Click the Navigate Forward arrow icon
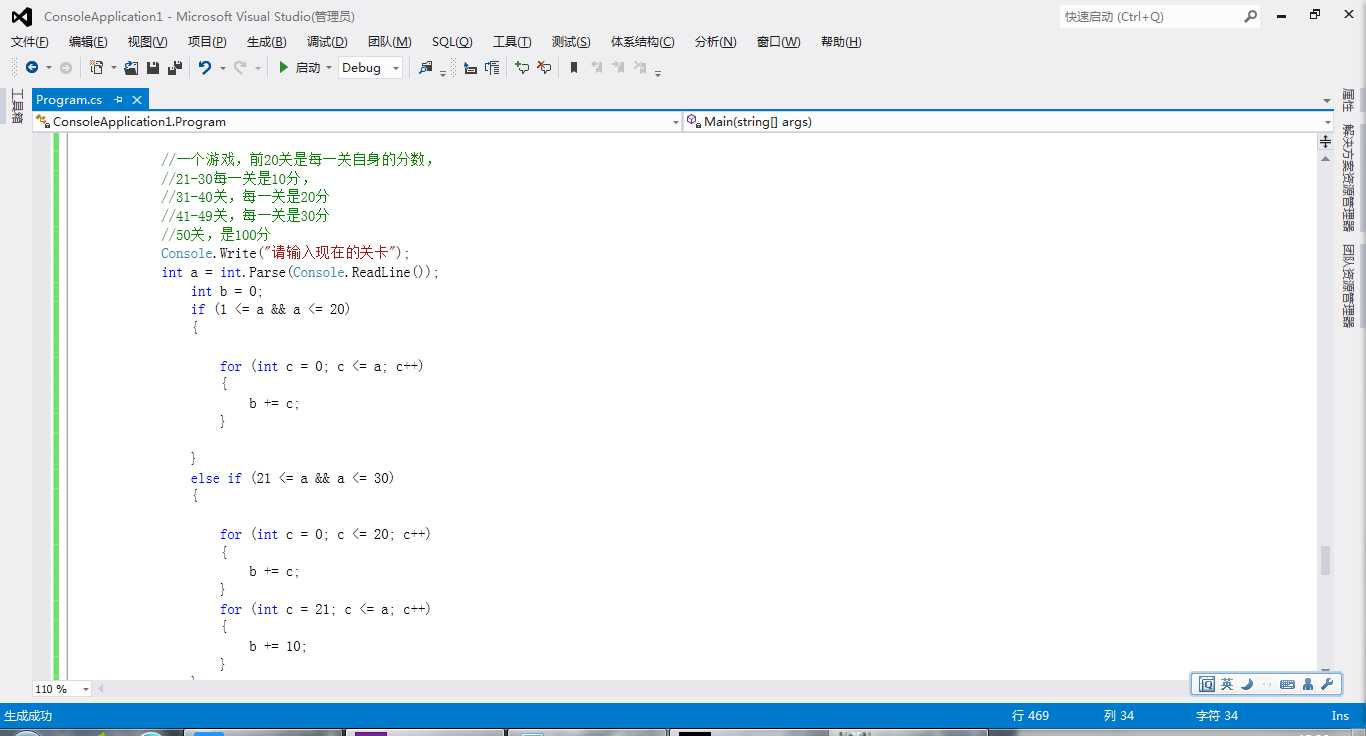The width and height of the screenshot is (1366, 736). coord(66,68)
